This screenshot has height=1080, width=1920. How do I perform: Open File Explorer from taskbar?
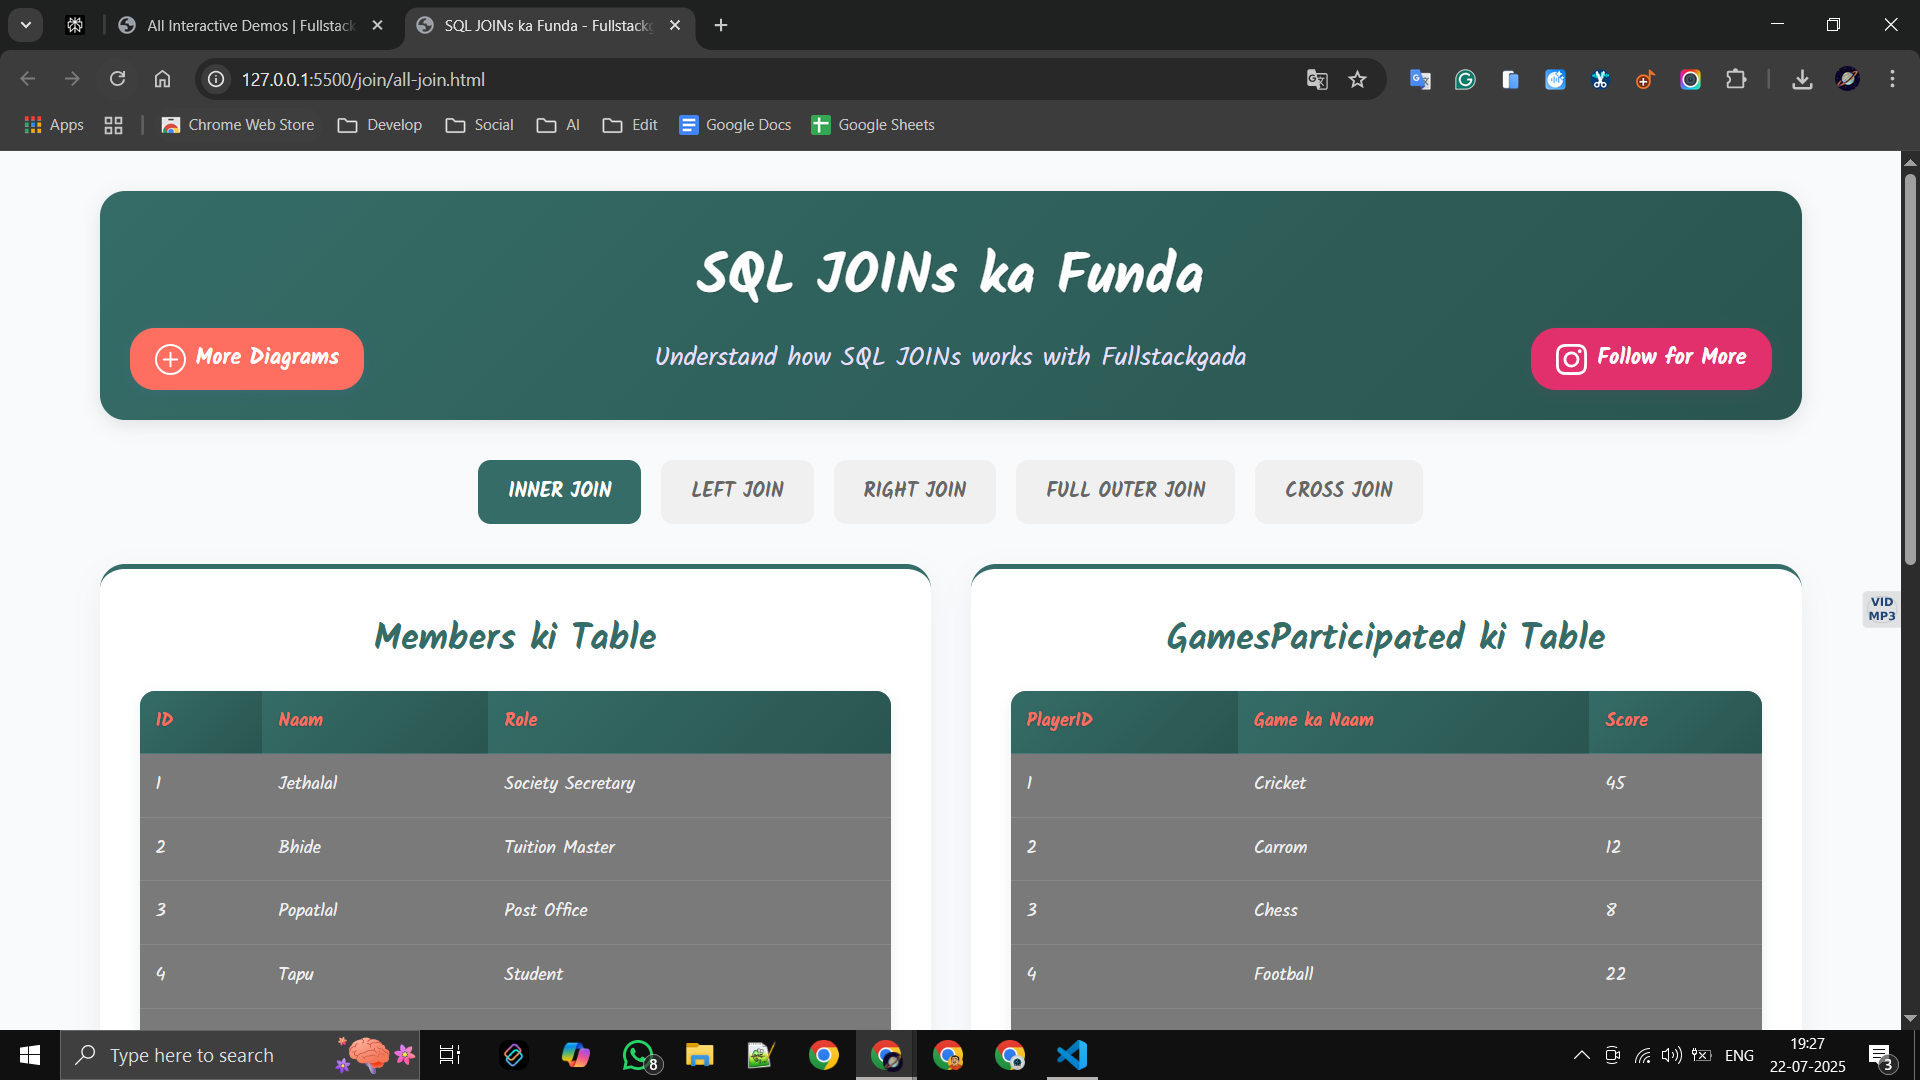click(x=699, y=1055)
